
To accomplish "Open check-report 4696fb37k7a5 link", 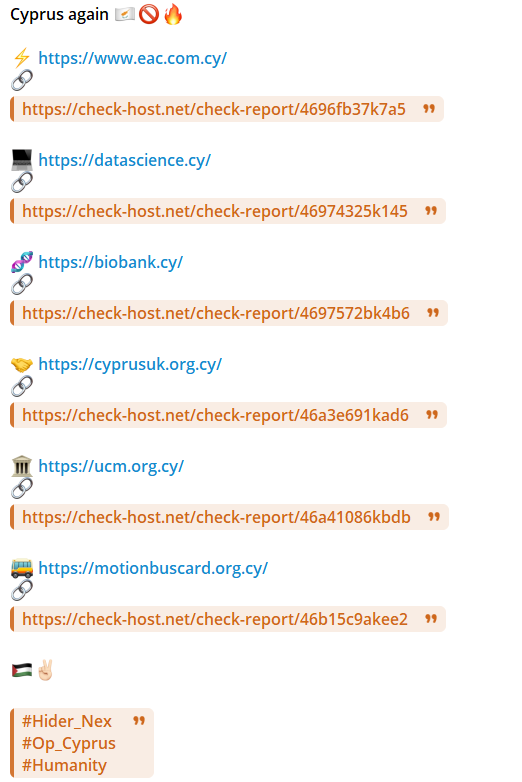I will [214, 109].
